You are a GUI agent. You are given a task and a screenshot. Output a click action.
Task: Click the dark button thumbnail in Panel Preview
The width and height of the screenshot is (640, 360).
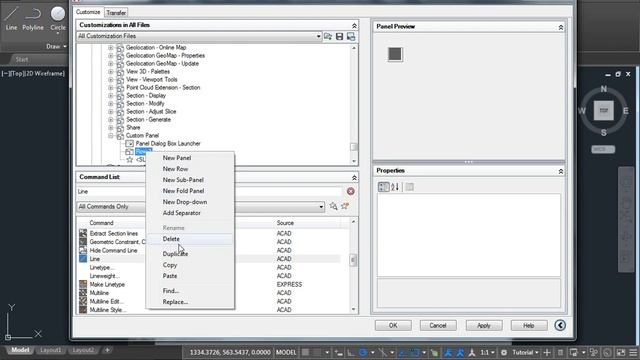(395, 54)
